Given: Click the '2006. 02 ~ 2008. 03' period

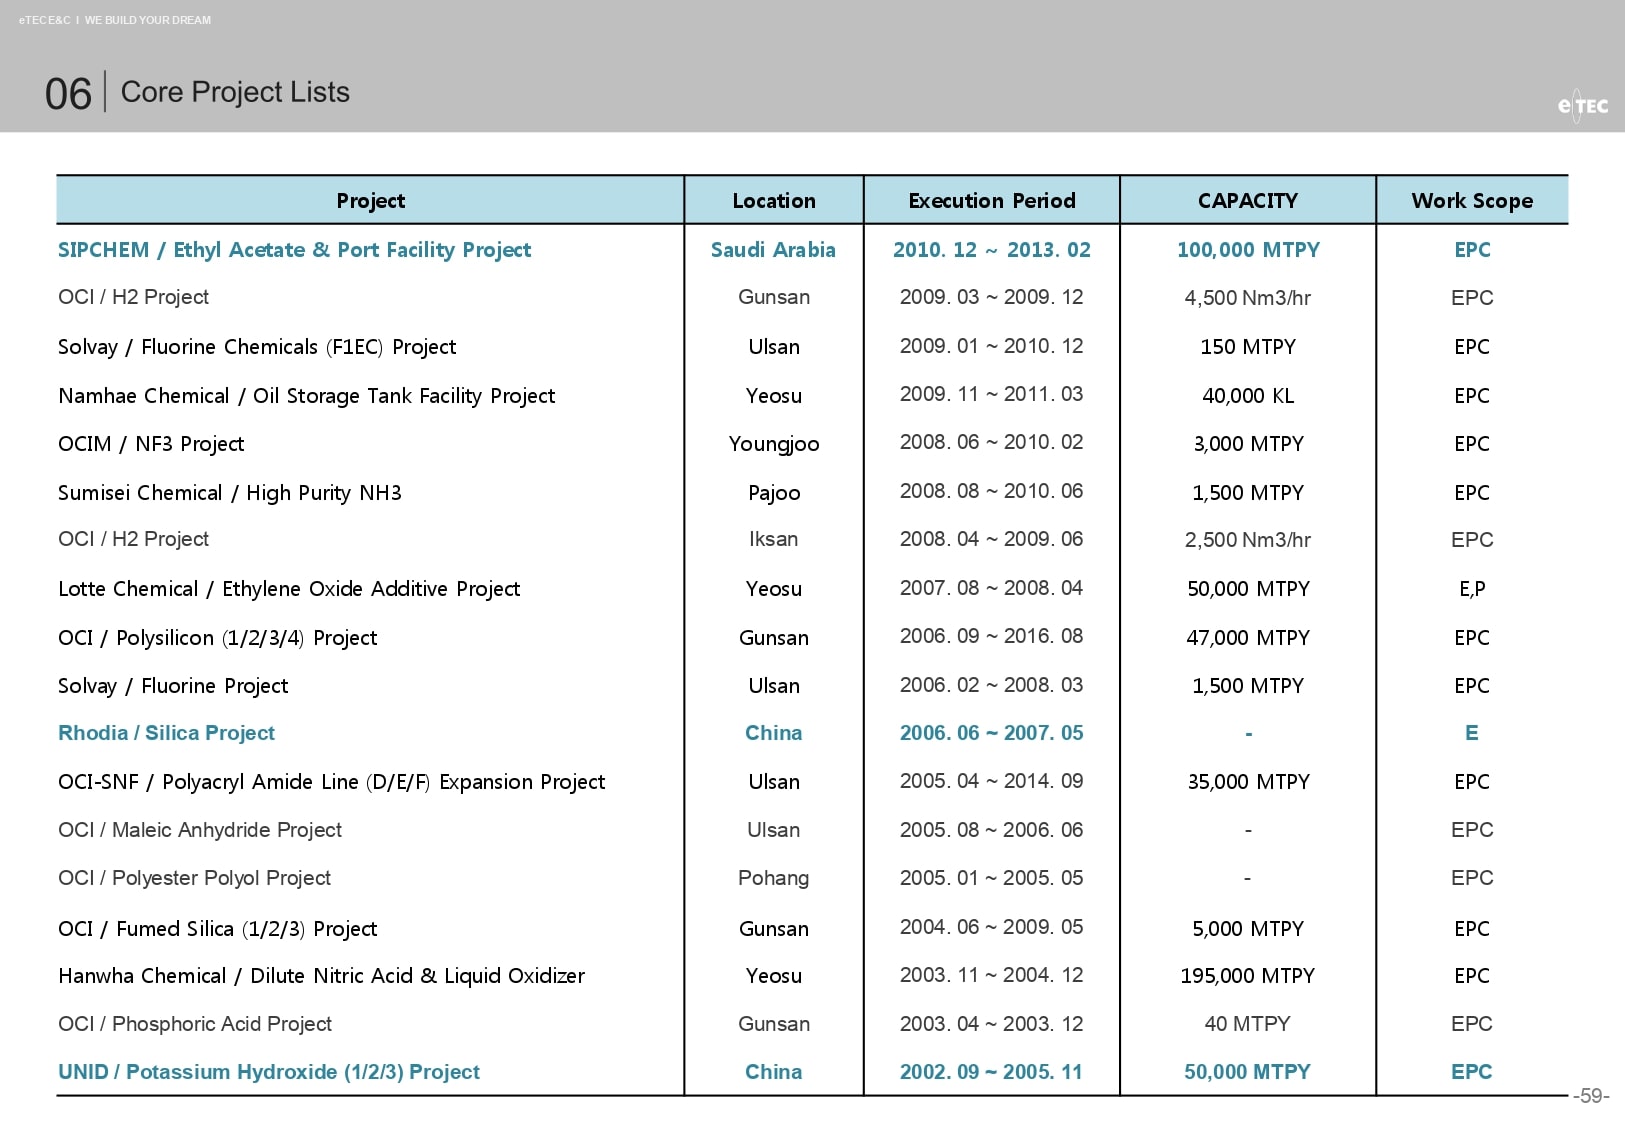Looking at the screenshot, I should [992, 685].
